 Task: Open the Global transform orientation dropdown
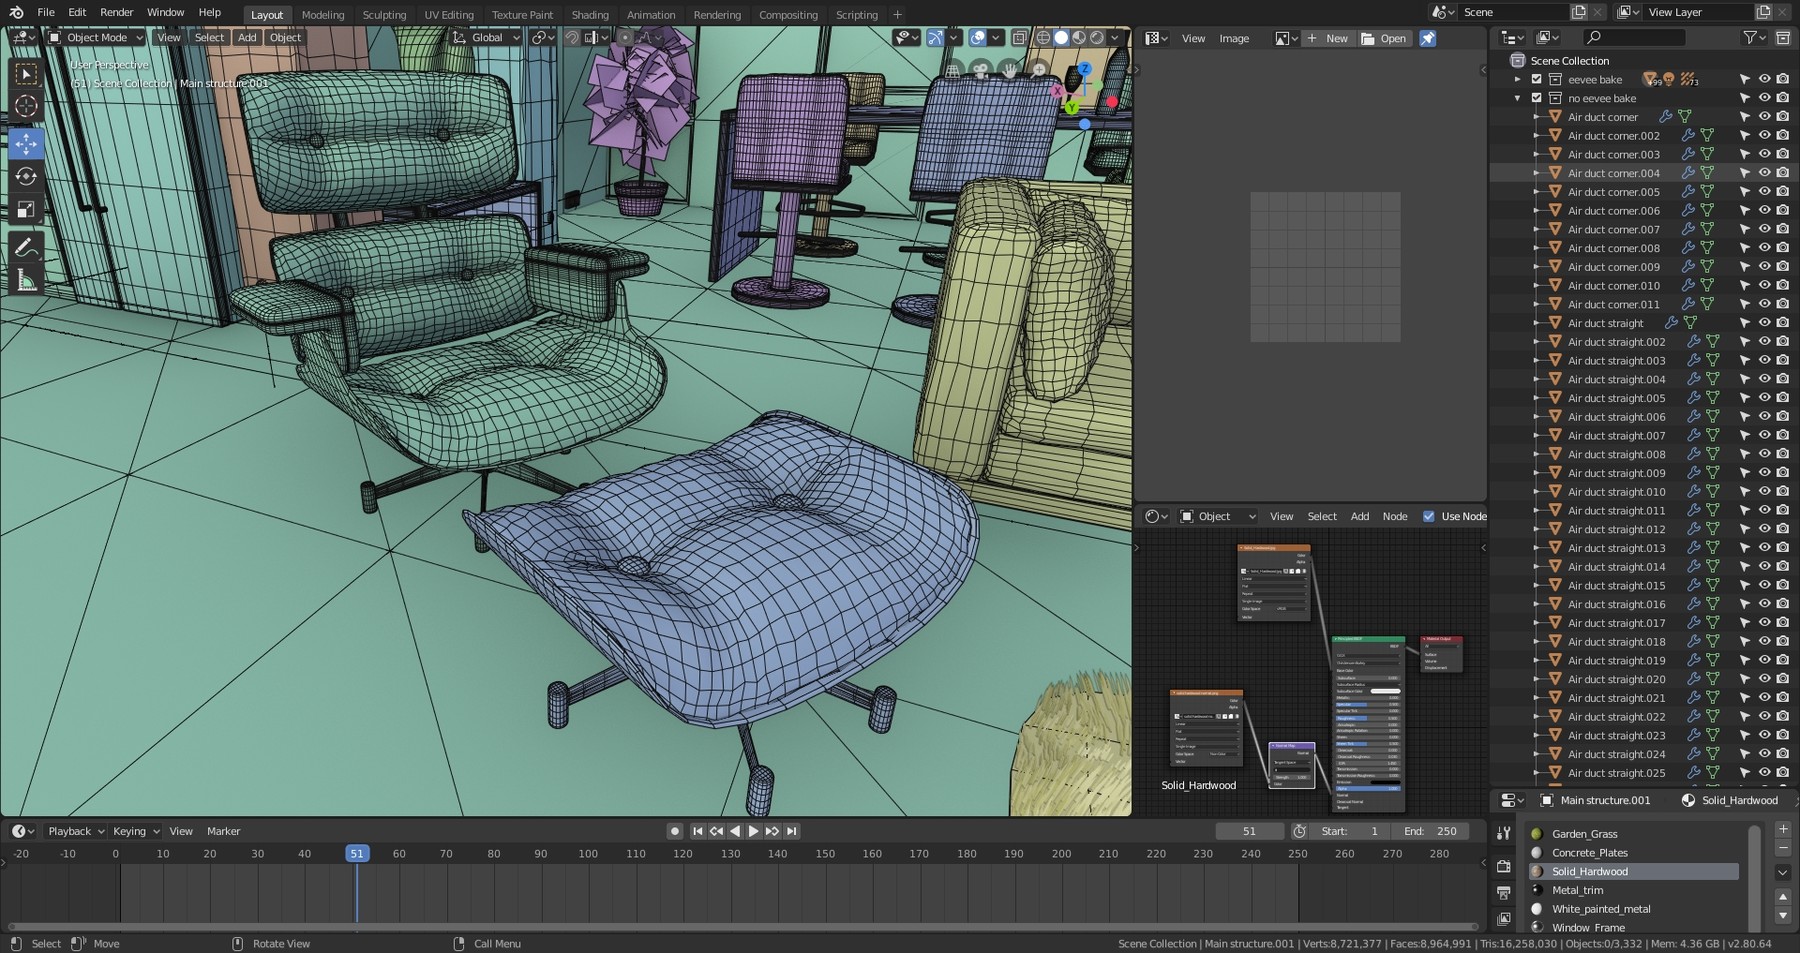coord(487,37)
